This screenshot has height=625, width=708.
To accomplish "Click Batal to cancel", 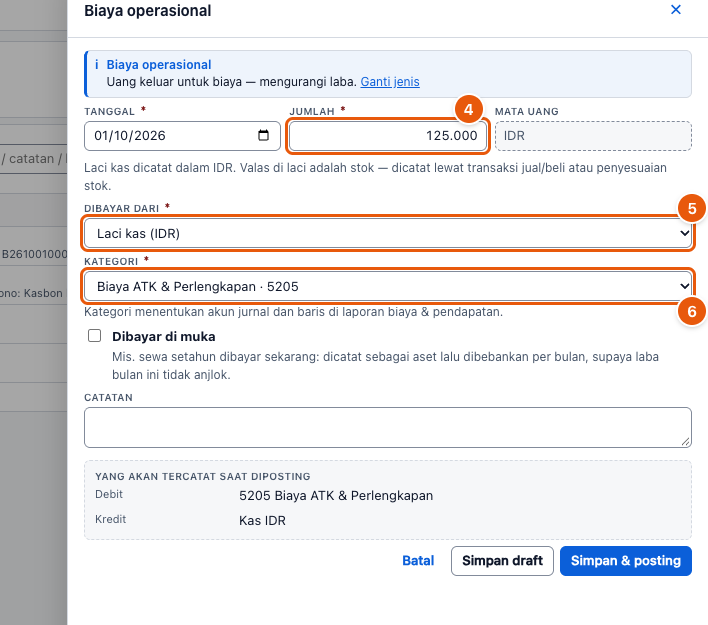I will pos(418,560).
